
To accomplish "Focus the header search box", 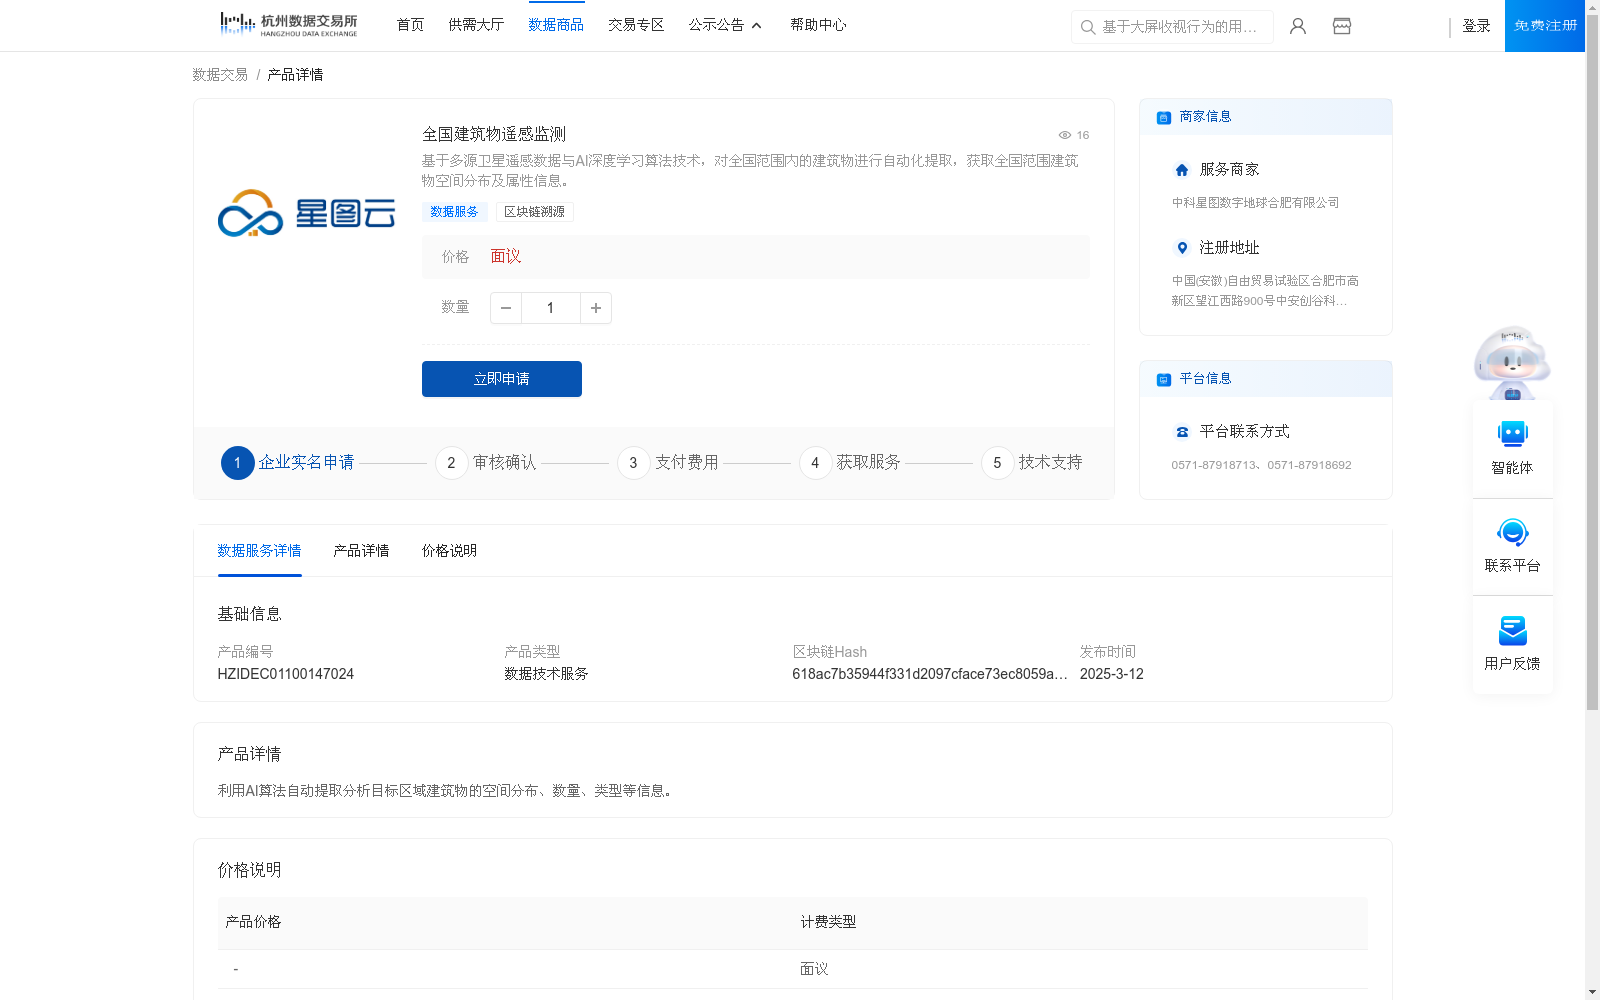I will coord(1172,27).
